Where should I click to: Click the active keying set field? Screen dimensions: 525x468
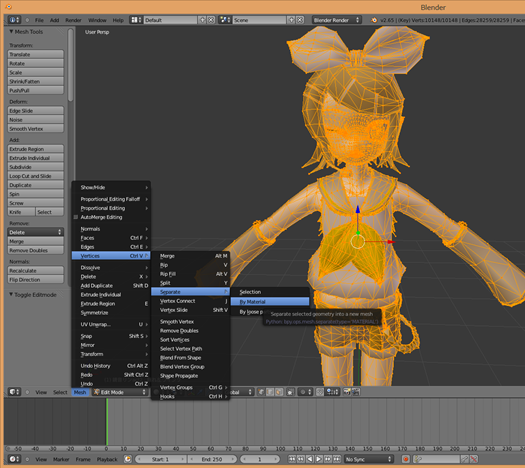pyautogui.click(x=437, y=459)
